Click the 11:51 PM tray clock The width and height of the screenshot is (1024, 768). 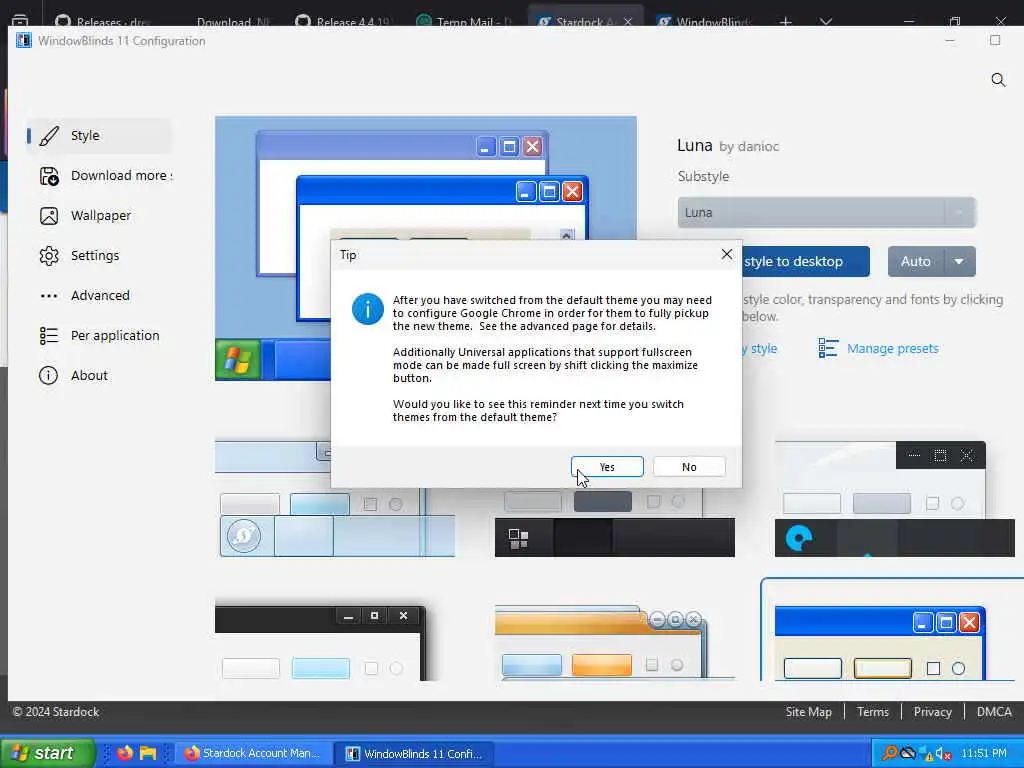pyautogui.click(x=984, y=753)
